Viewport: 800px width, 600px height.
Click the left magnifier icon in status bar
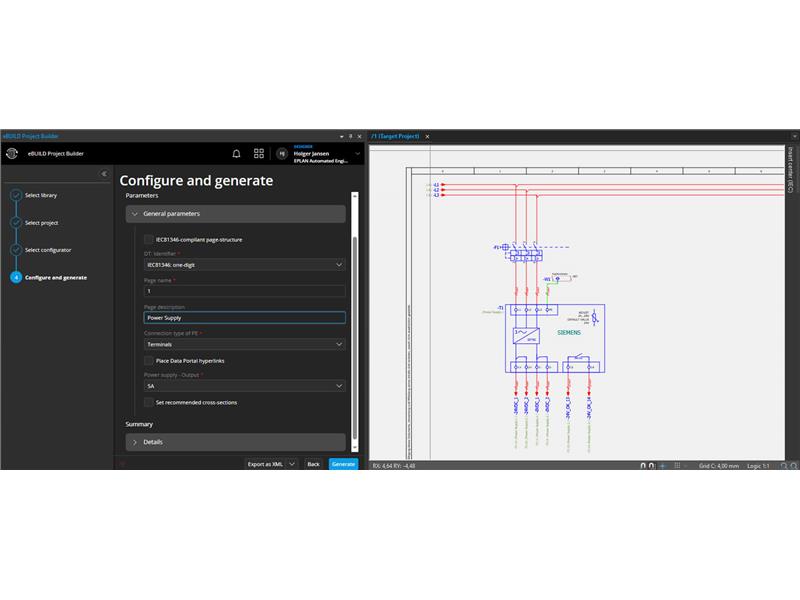[x=784, y=466]
